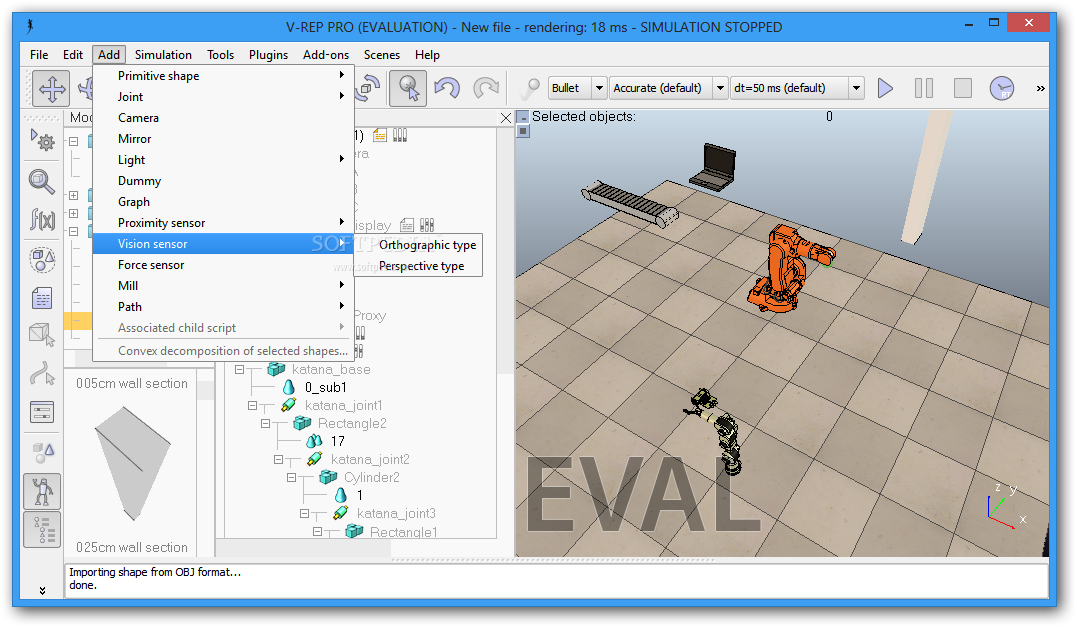Viewport: 1077px width, 627px height.
Task: Open the Scenes menu
Action: (382, 54)
